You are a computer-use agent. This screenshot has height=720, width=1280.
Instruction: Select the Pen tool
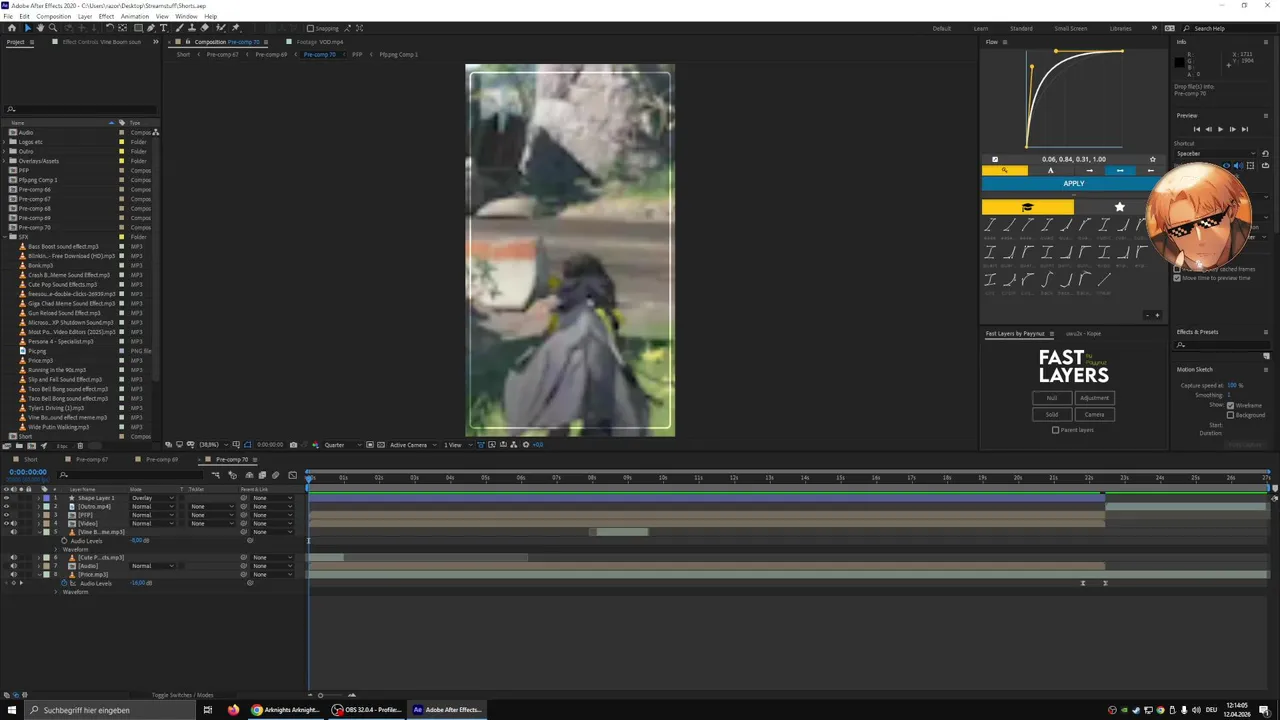point(151,28)
